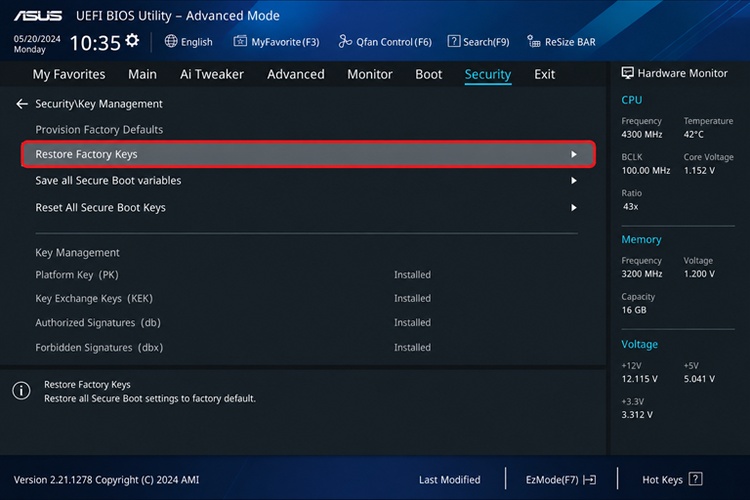Select Save all Secure Boot variables
750x500 pixels.
pyautogui.click(x=306, y=180)
